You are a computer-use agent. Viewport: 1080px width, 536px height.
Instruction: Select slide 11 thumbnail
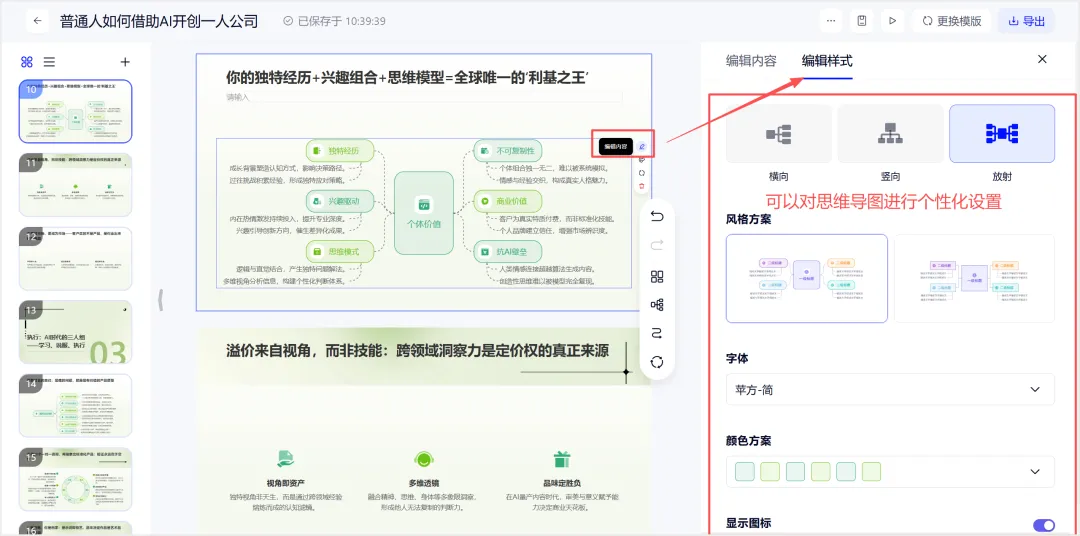[75, 185]
